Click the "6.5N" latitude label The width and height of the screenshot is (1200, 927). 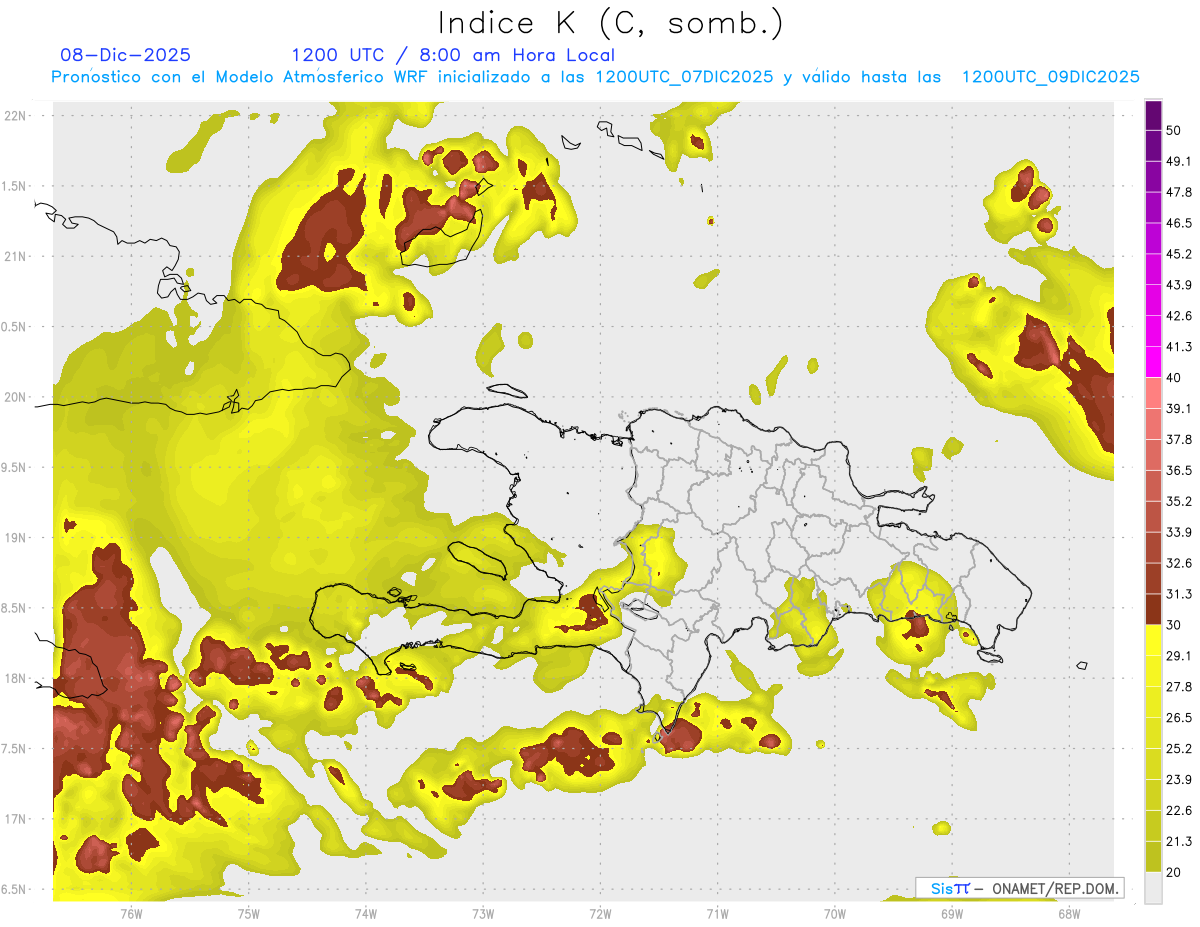(15, 890)
